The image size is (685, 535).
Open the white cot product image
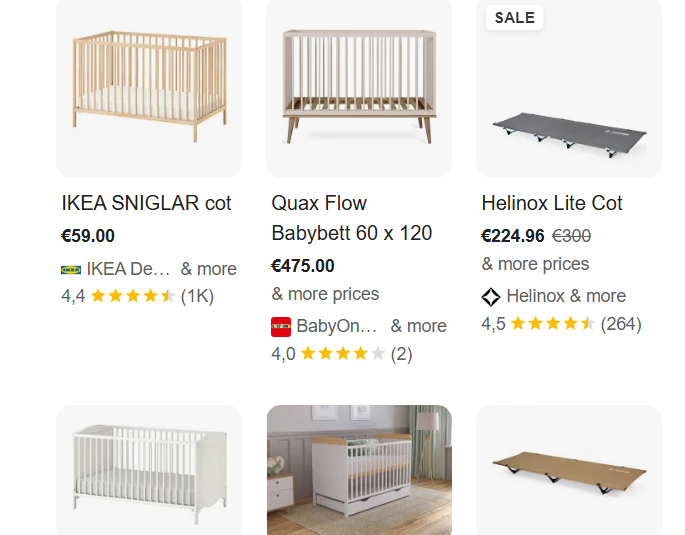tap(149, 470)
